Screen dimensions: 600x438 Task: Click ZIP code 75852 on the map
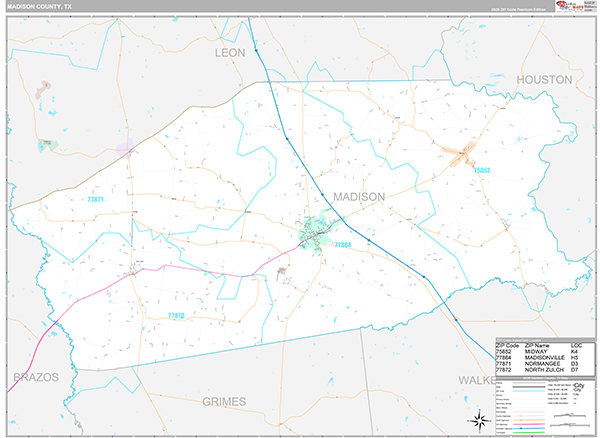click(482, 170)
